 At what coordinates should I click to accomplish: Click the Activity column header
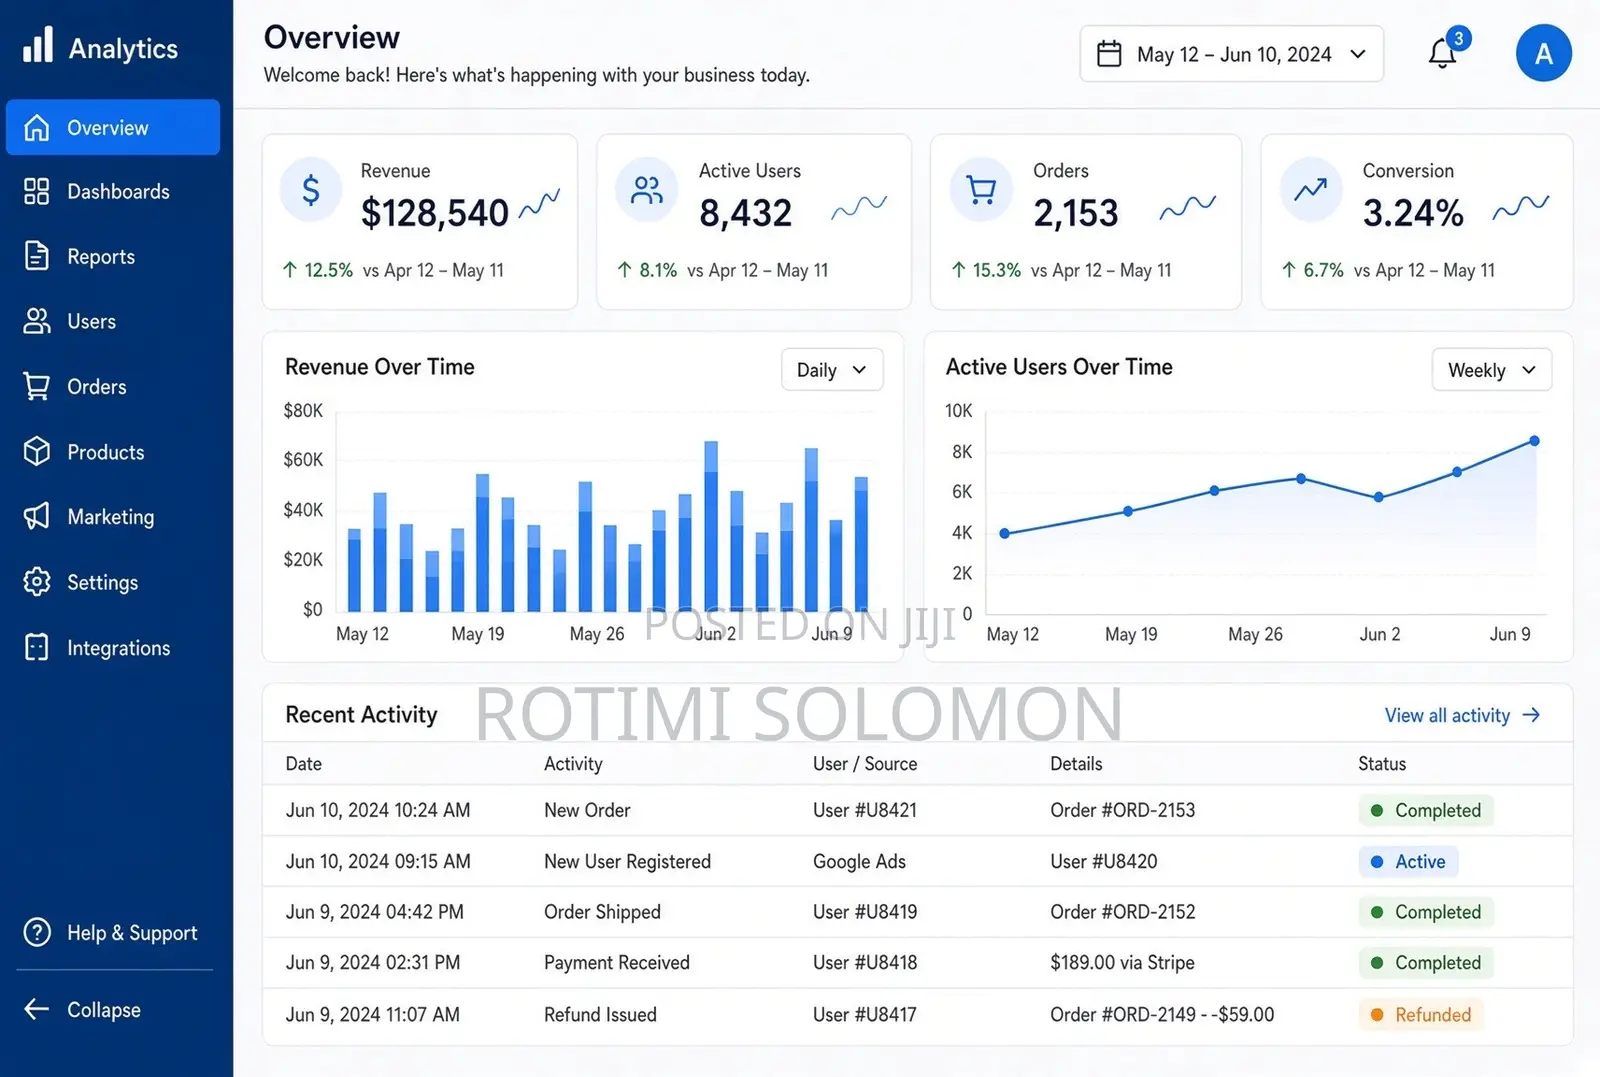click(573, 764)
